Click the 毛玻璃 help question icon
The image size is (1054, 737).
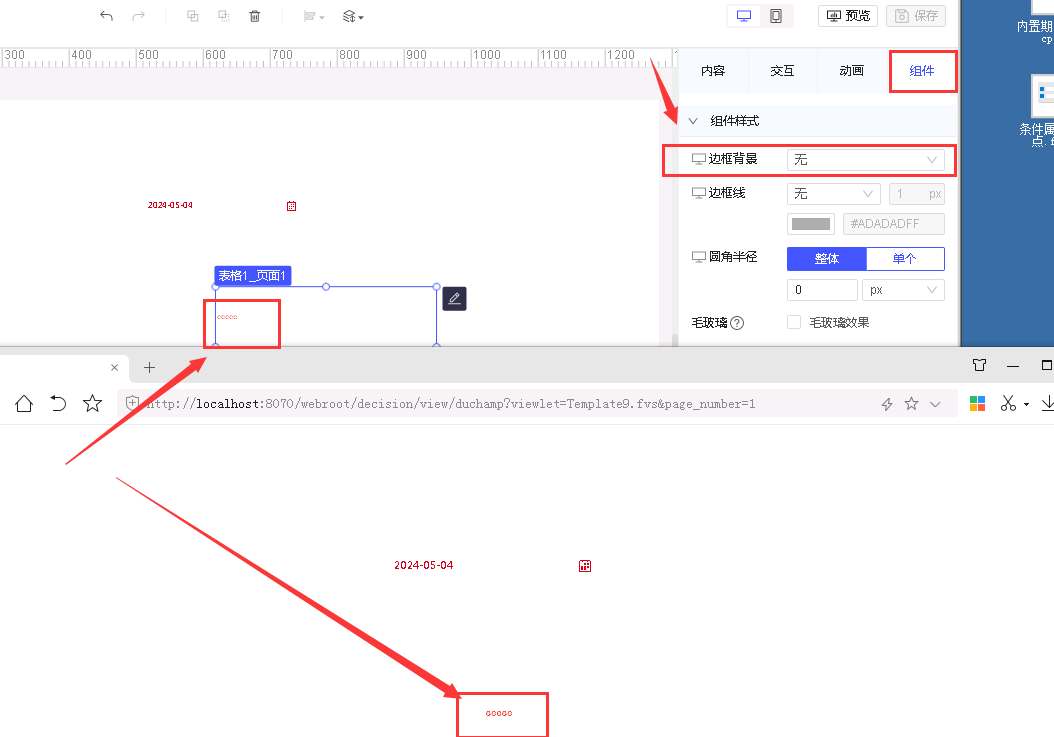pos(737,323)
